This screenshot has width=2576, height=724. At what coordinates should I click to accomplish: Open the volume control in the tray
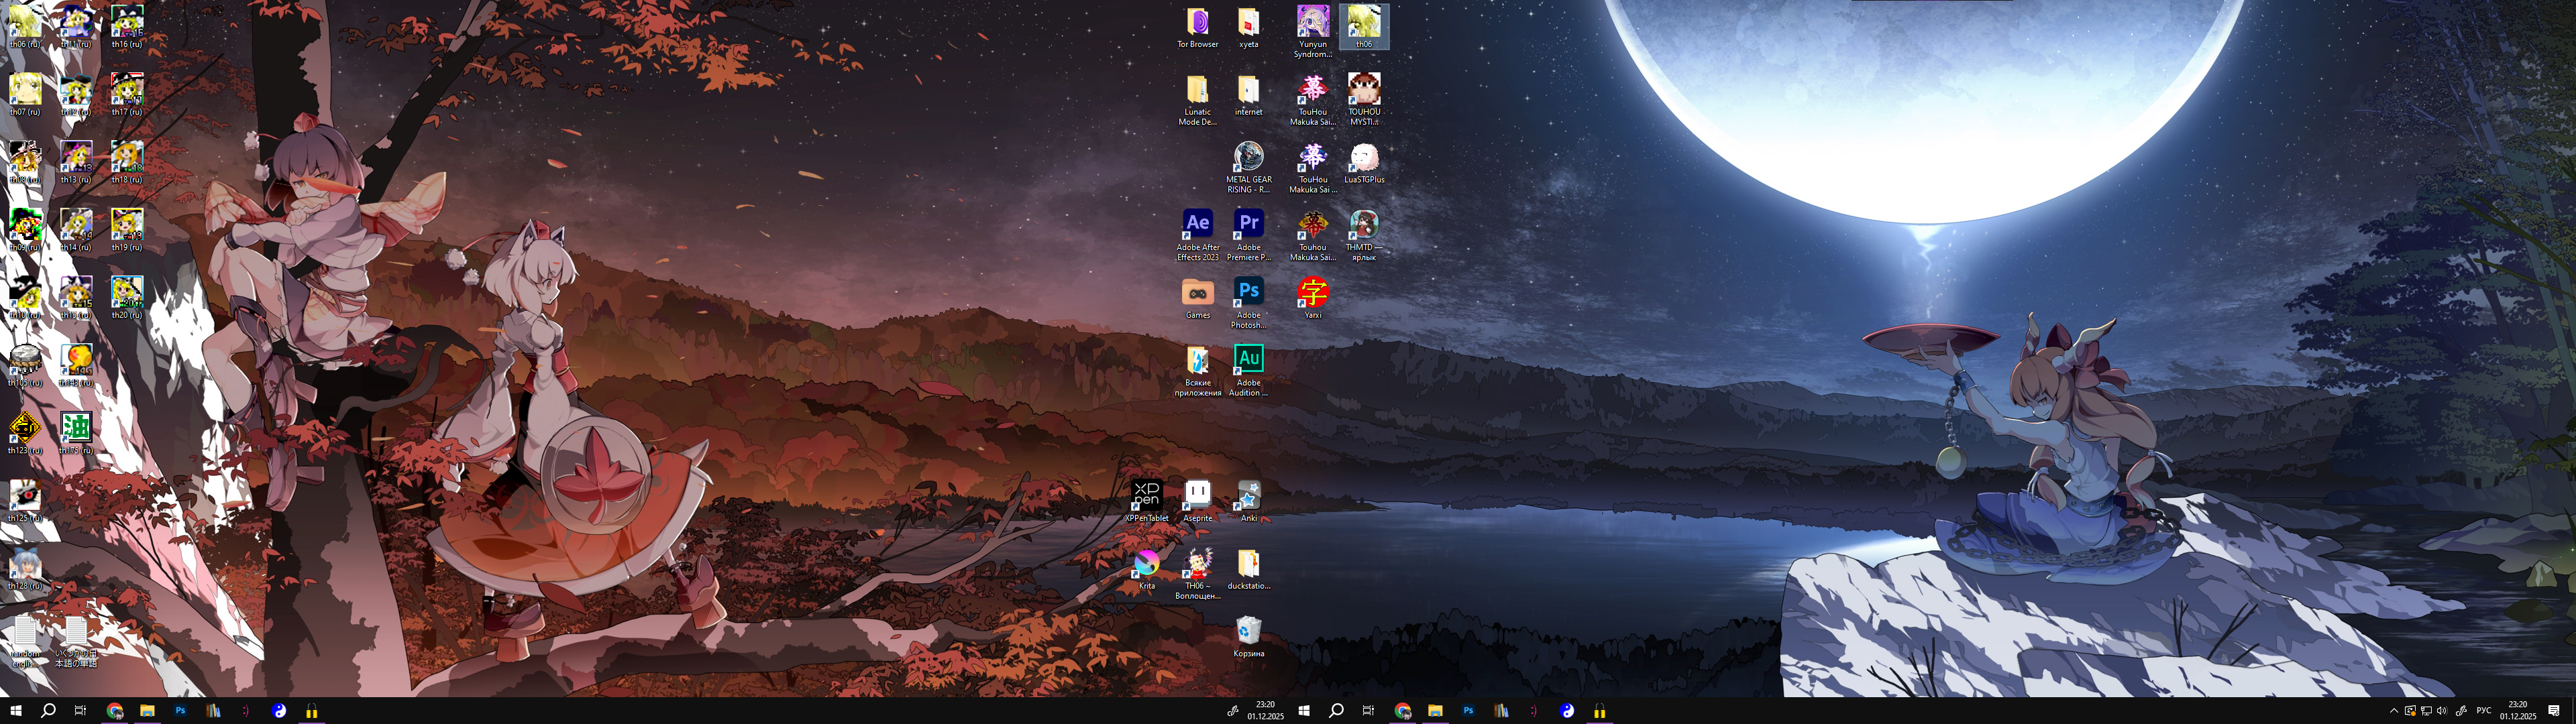pyautogui.click(x=2441, y=711)
